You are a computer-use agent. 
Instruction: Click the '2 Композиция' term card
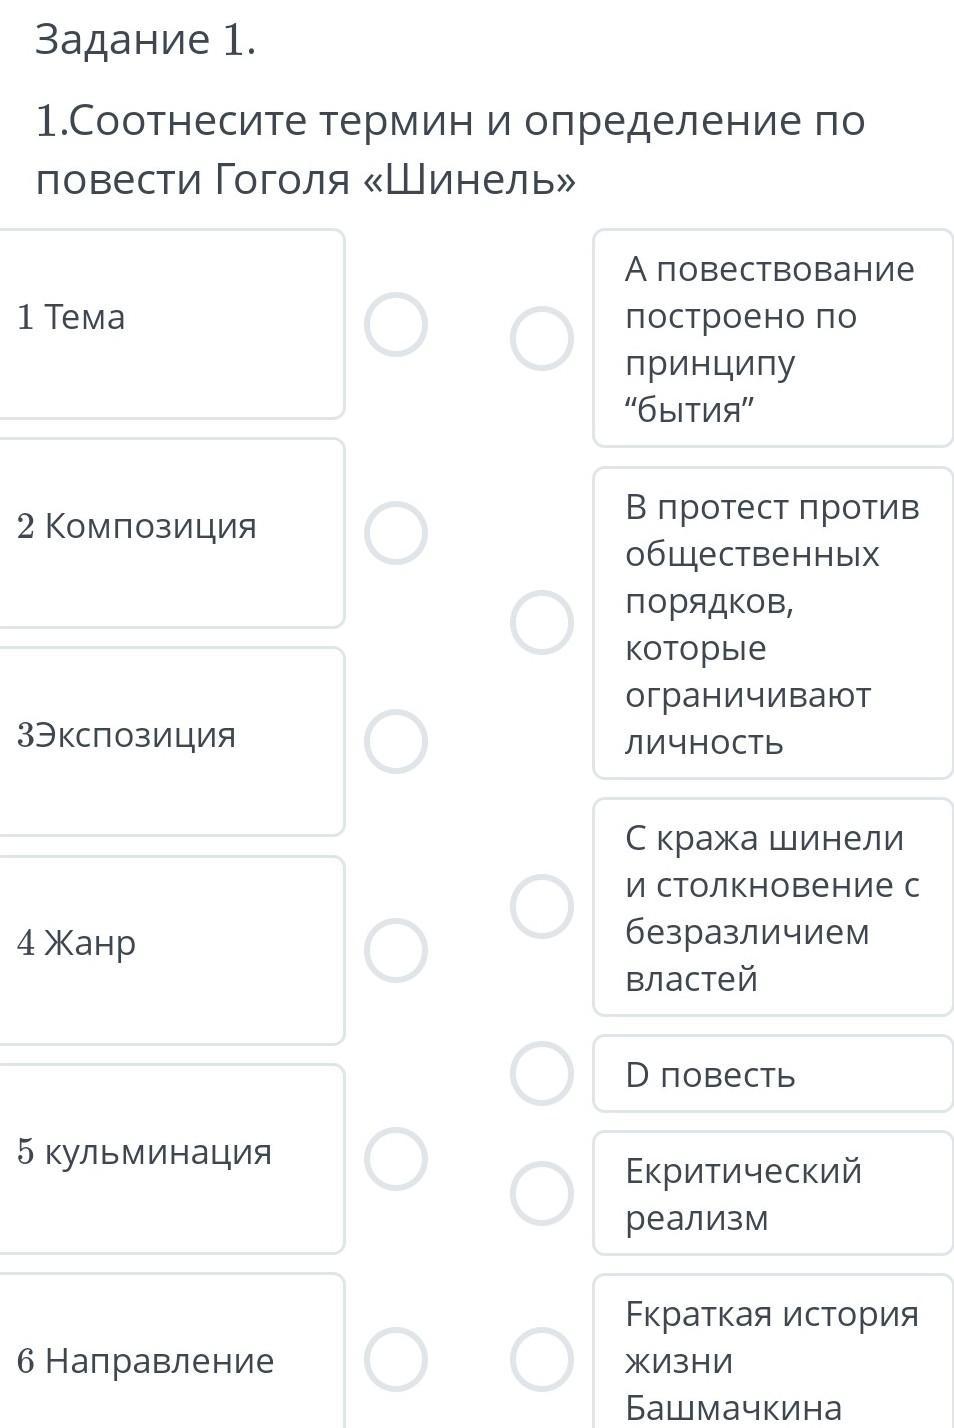tap(170, 532)
